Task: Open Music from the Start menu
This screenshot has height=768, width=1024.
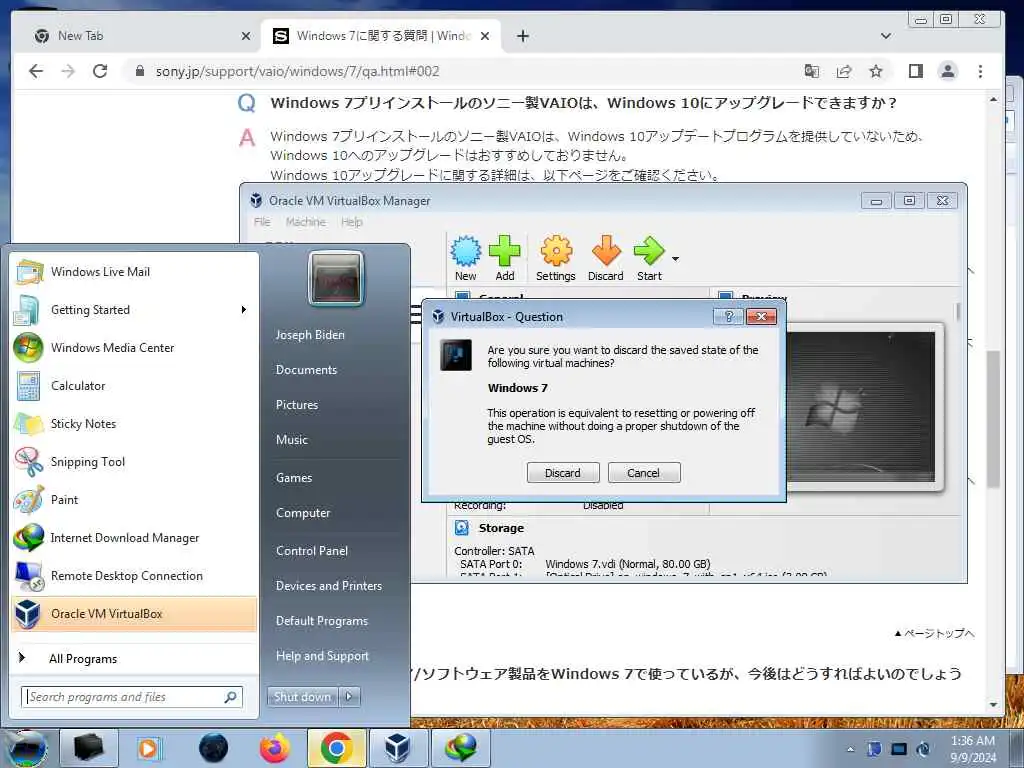Action: 291,440
